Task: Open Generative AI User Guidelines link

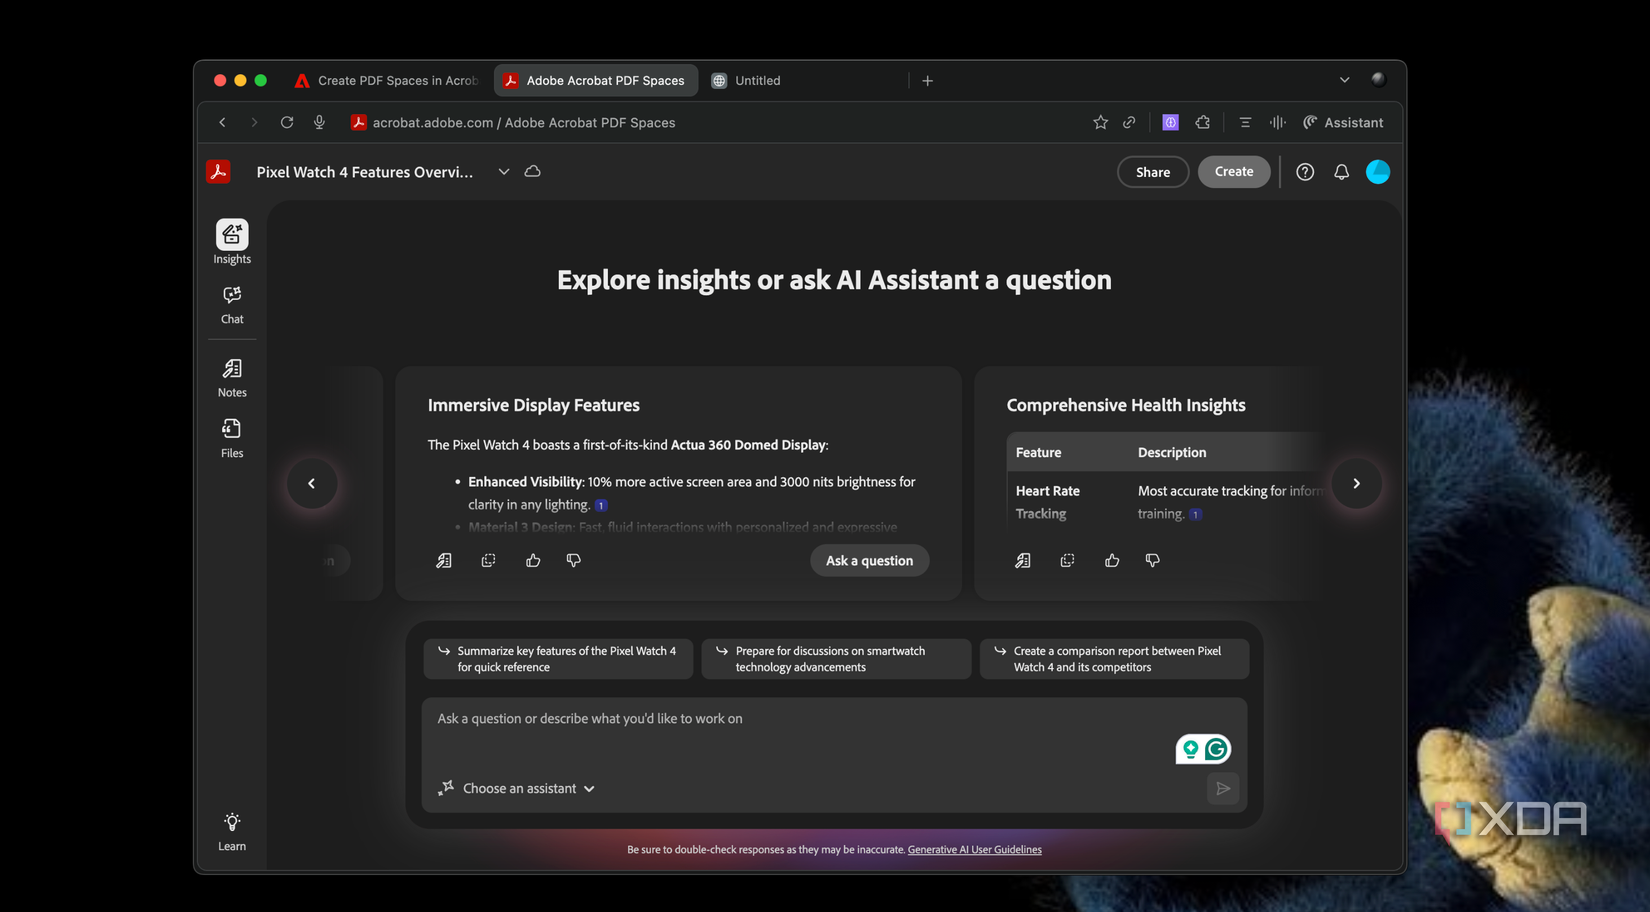Action: (974, 850)
